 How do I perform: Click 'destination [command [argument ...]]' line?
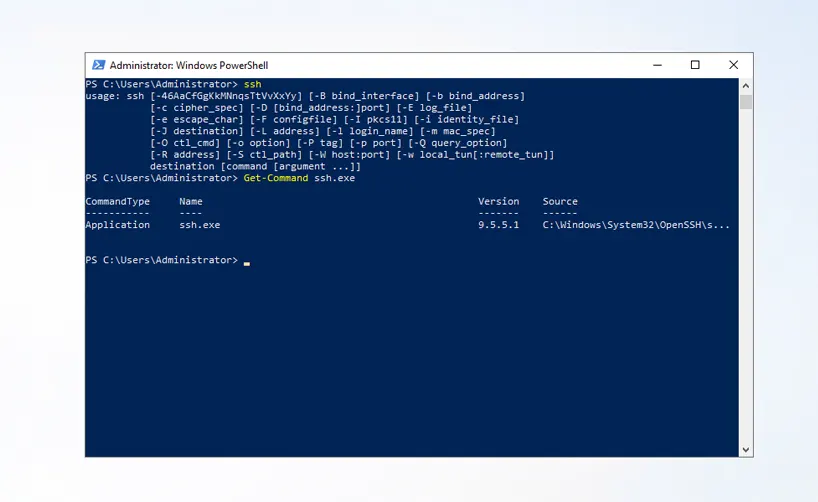point(255,166)
